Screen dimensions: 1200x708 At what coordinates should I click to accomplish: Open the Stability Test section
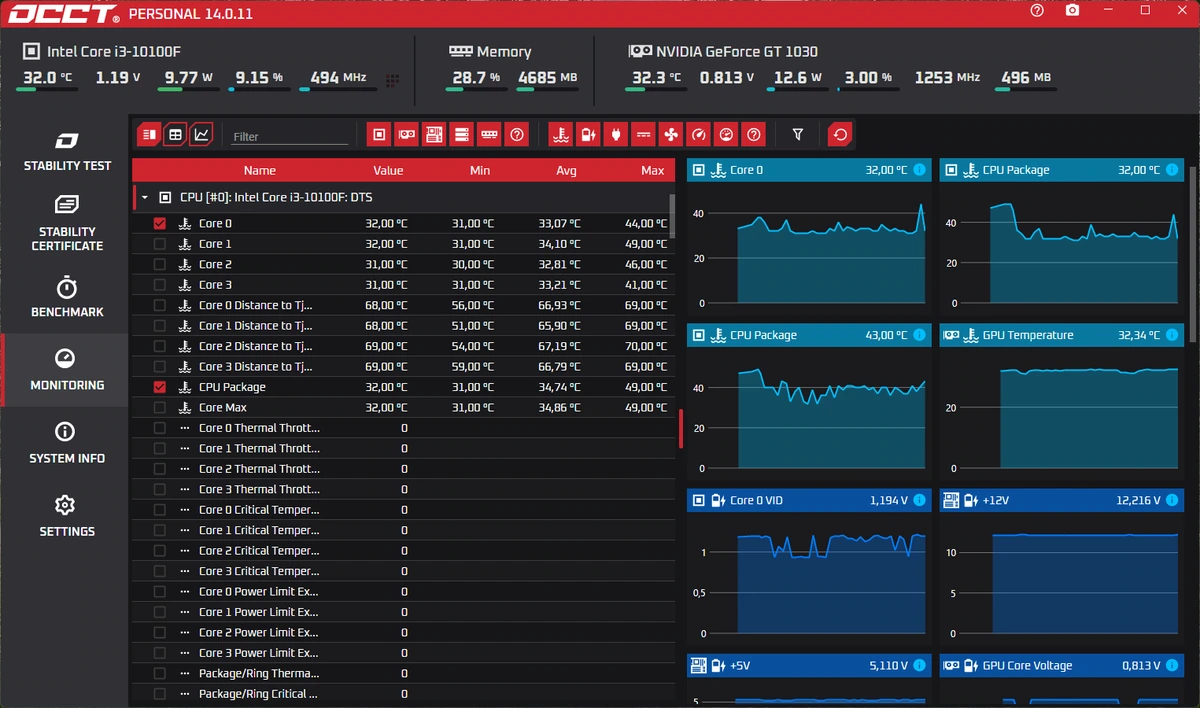click(x=67, y=151)
